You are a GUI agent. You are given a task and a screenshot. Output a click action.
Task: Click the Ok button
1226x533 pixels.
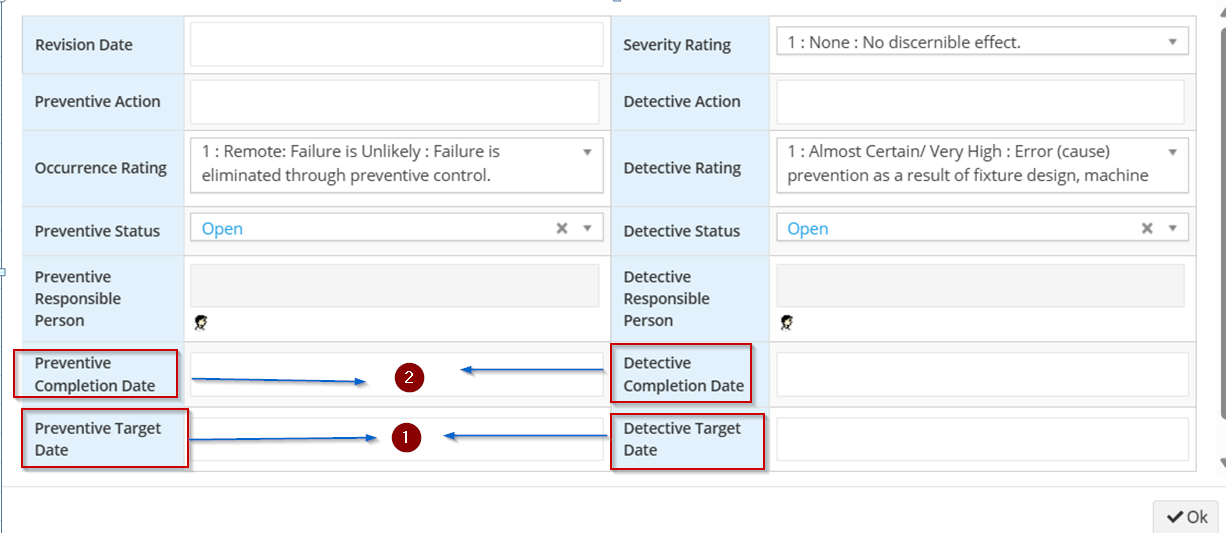point(1187,516)
